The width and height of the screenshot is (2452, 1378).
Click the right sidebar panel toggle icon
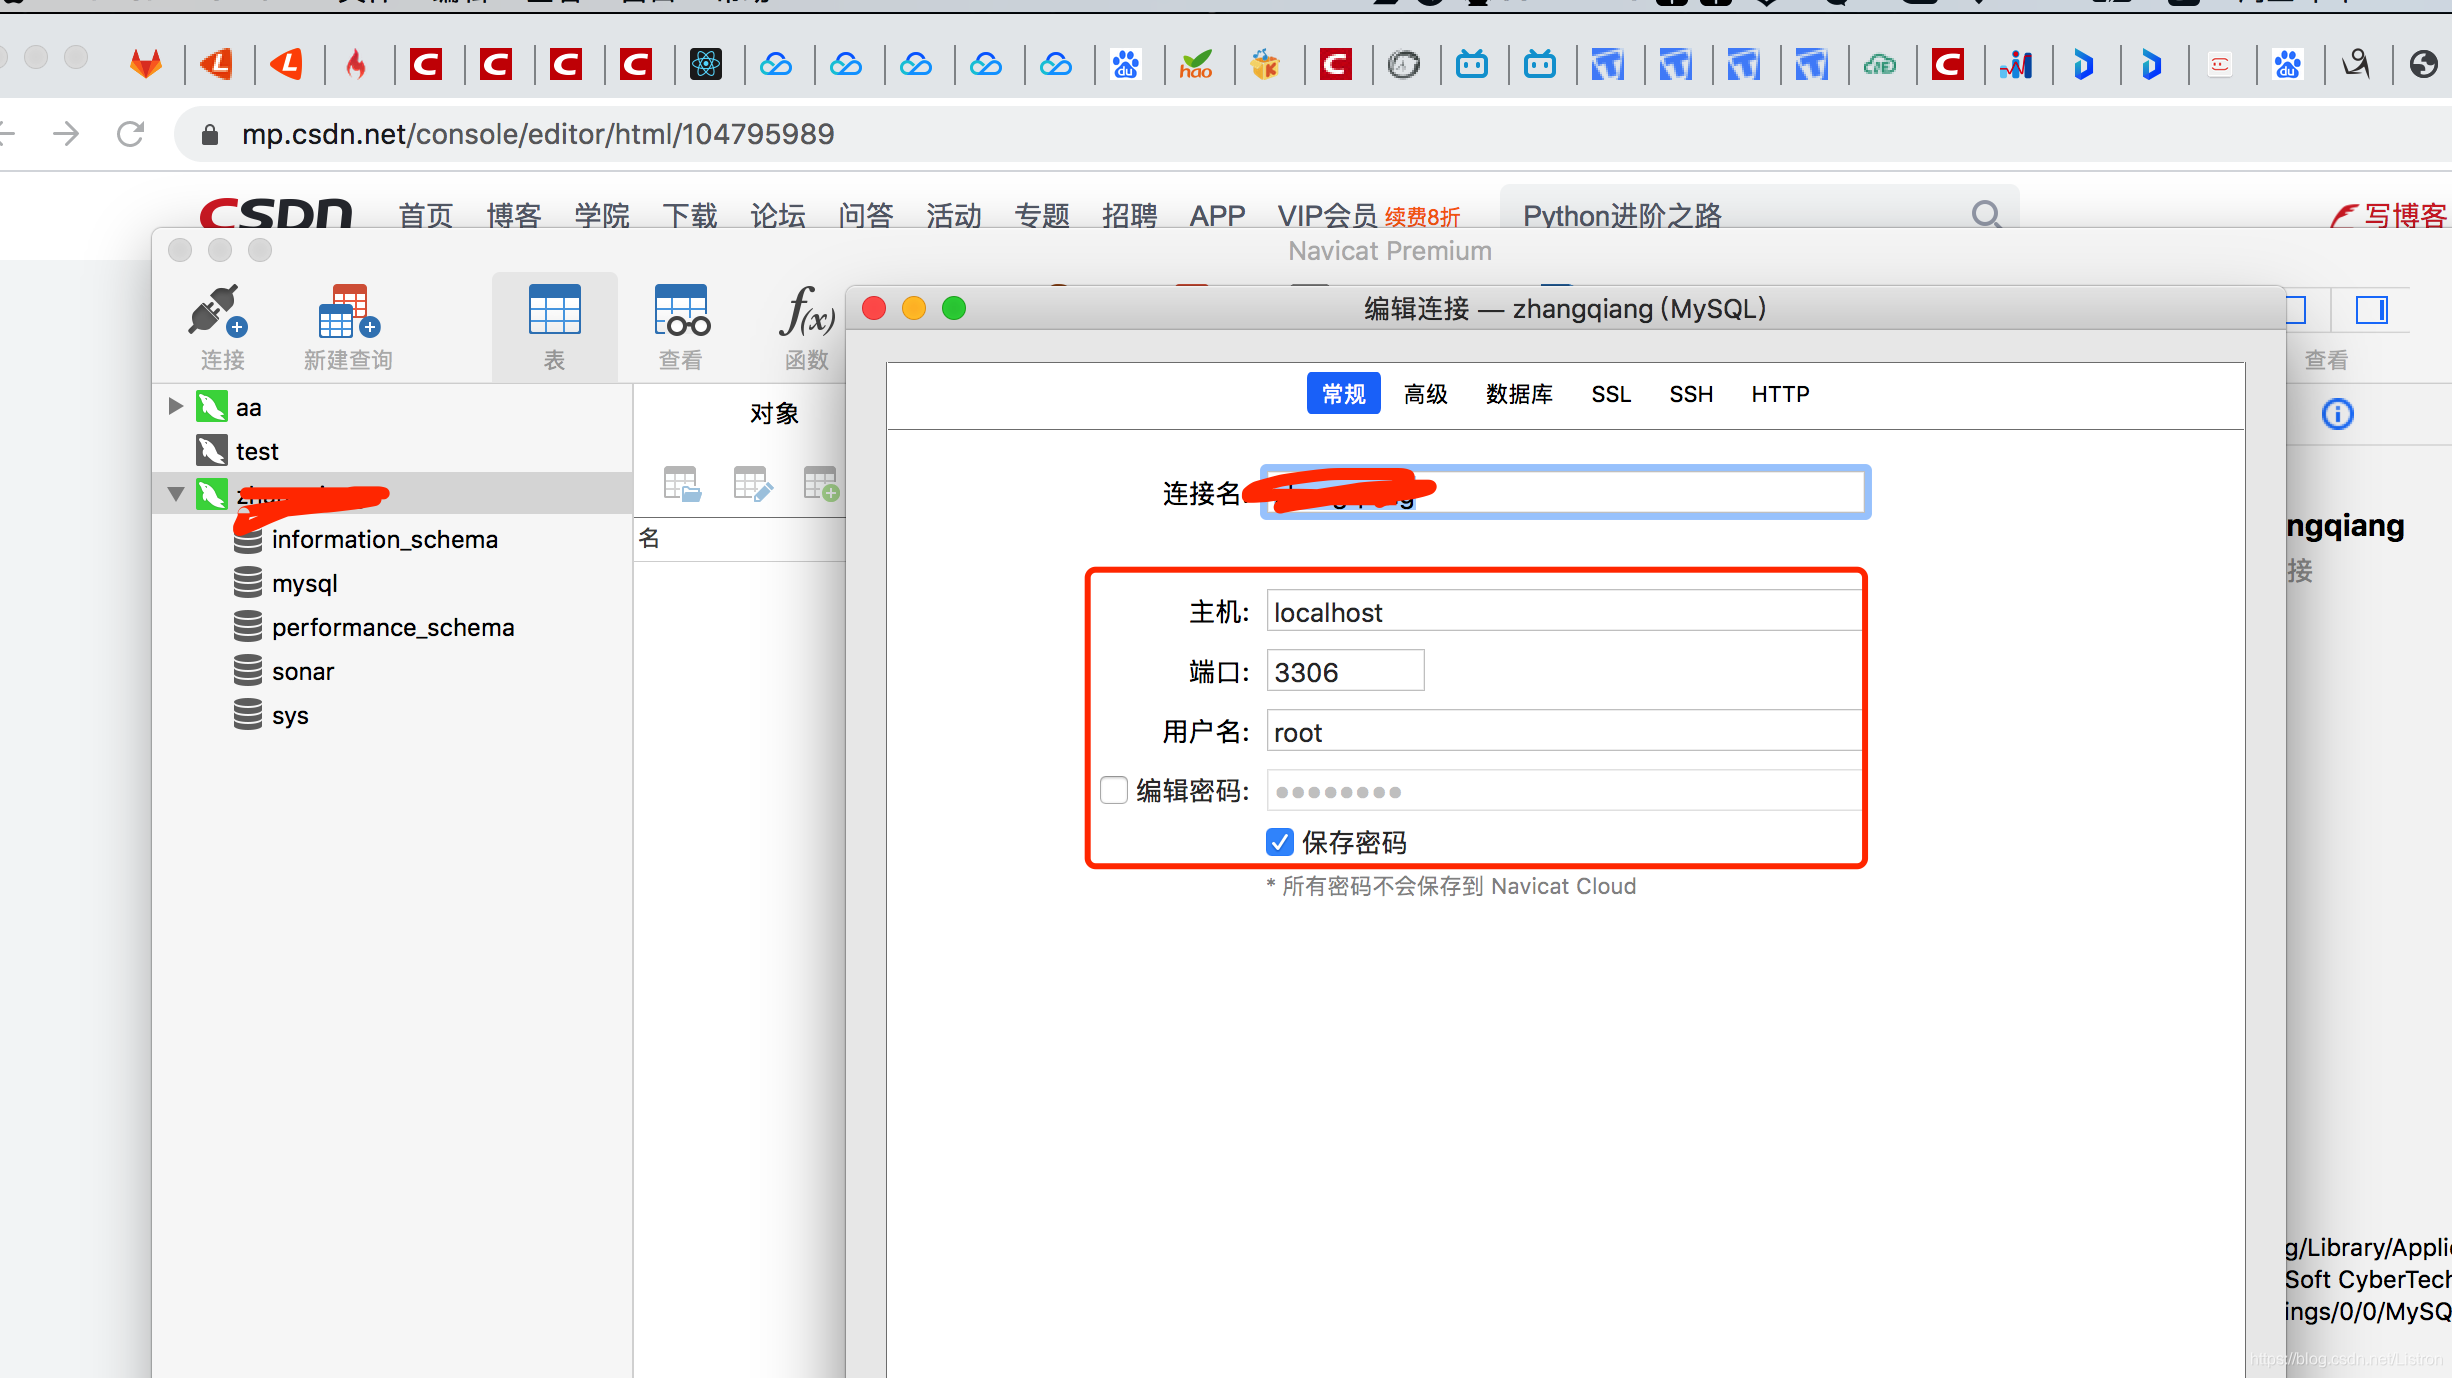pyautogui.click(x=2371, y=310)
